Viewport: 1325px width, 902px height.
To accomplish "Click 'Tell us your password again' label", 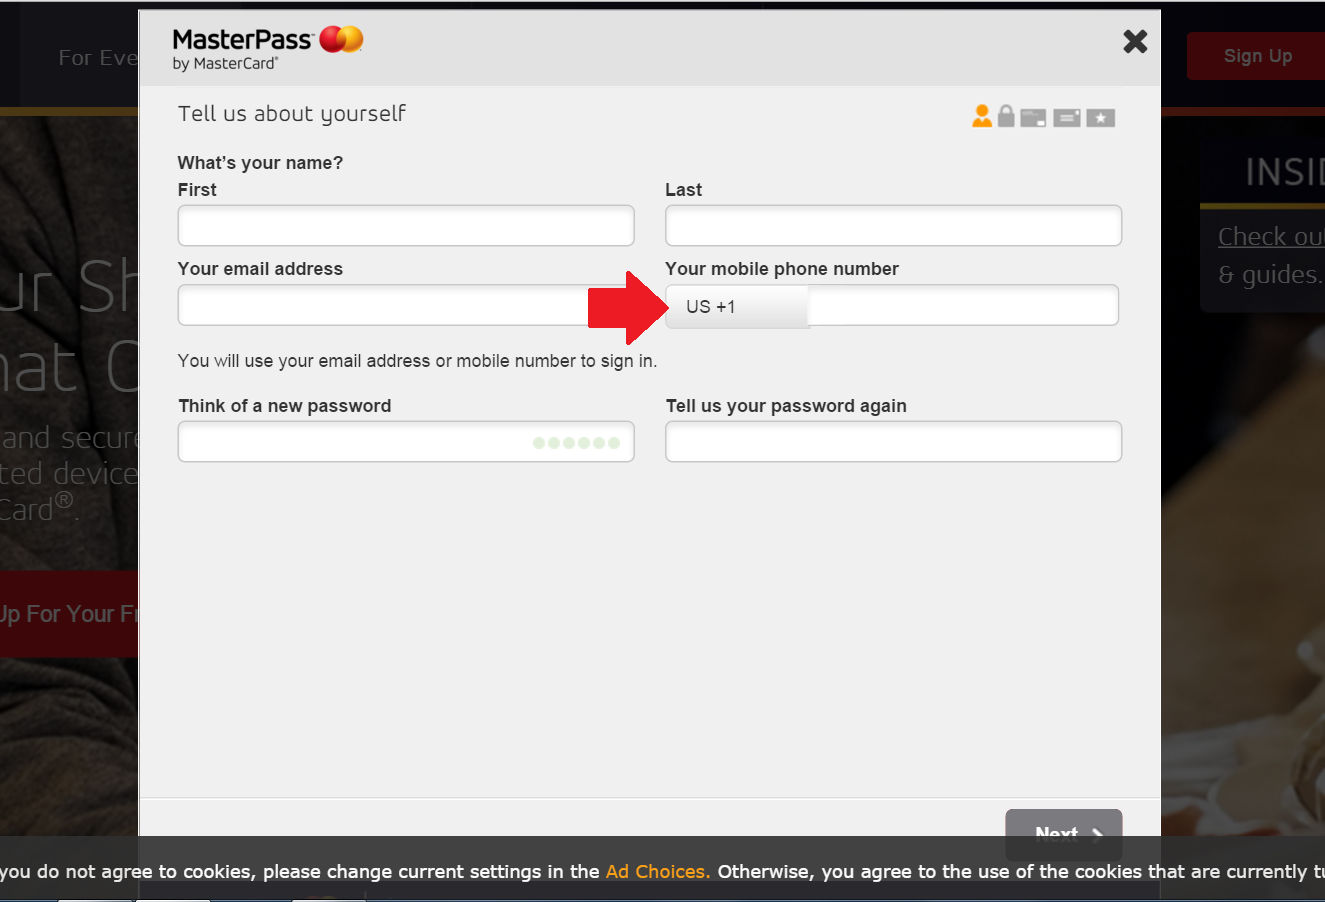I will pyautogui.click(x=786, y=406).
